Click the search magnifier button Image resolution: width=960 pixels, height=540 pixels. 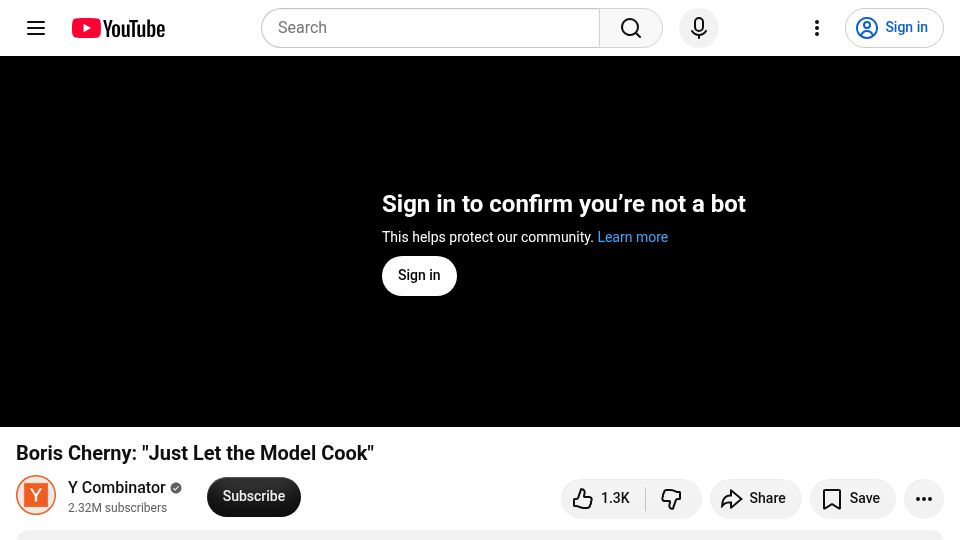coord(631,28)
